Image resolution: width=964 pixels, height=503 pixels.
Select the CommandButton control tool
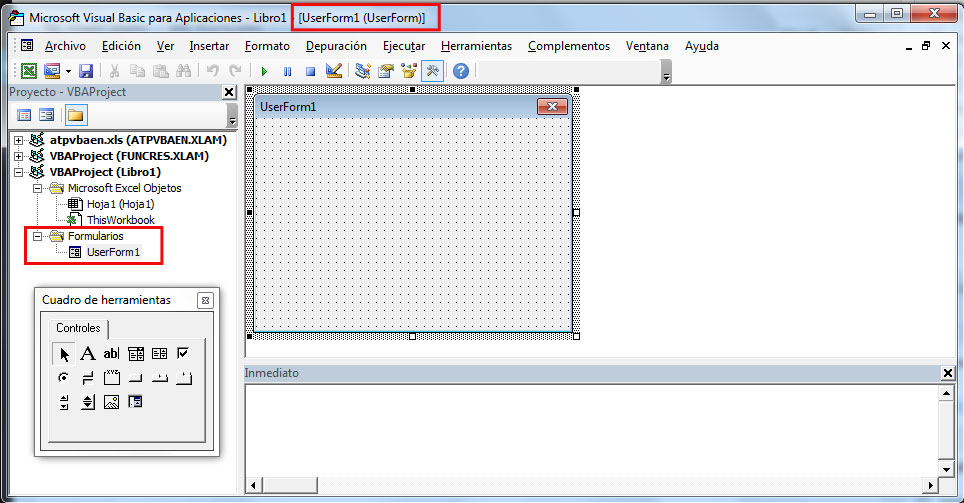click(136, 378)
